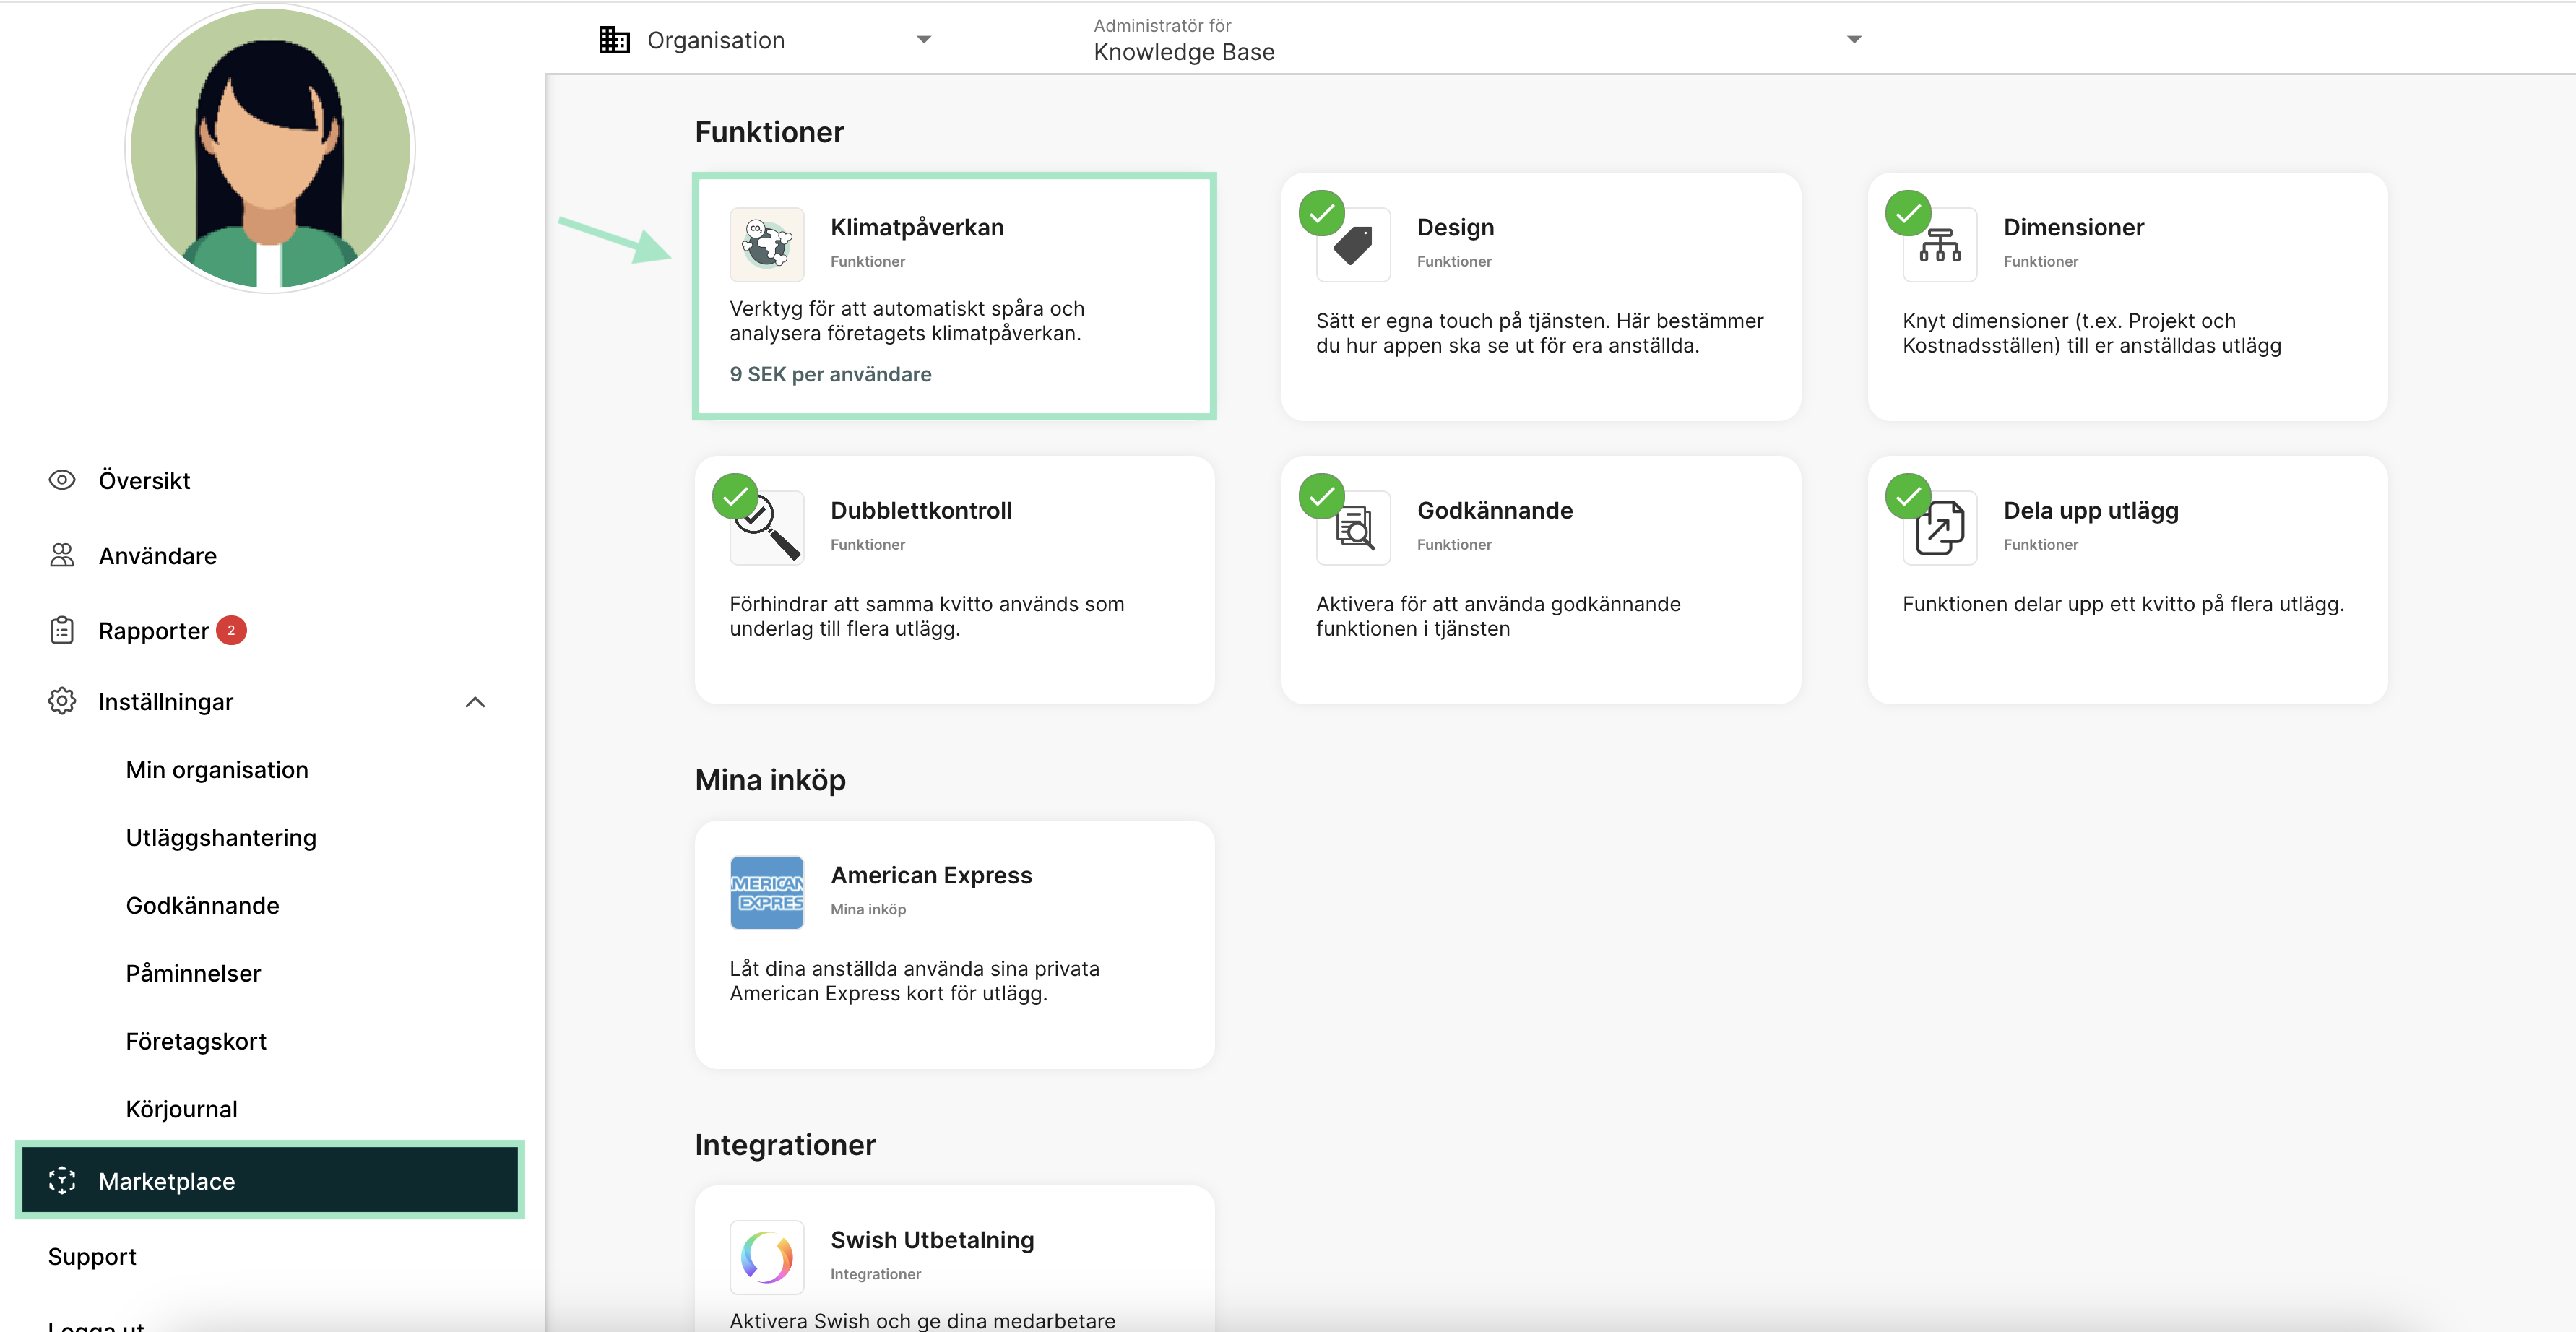Click the user avatar picture

tap(270, 149)
